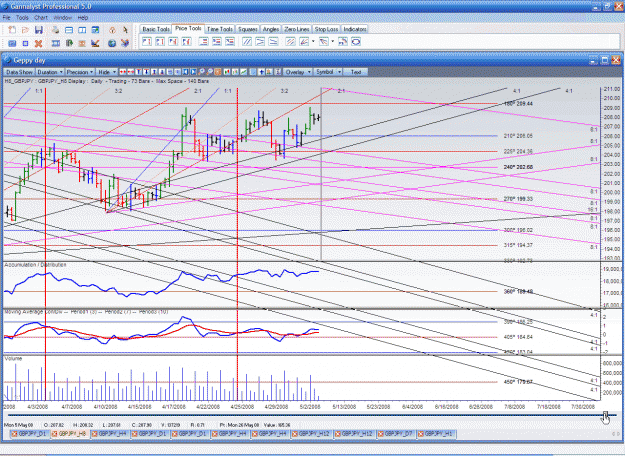Click the red X delete icon
Viewport: 625px width, 456px height.
(39, 43)
